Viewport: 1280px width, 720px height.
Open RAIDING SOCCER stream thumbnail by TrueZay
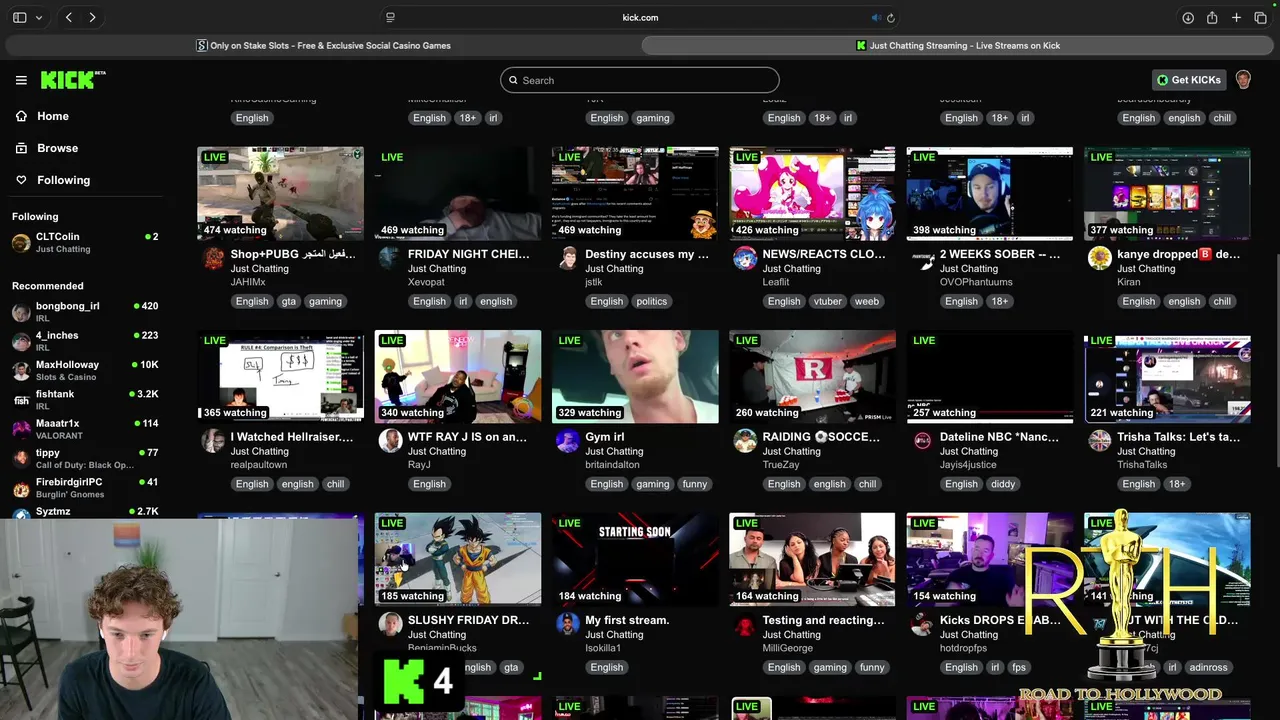[812, 377]
